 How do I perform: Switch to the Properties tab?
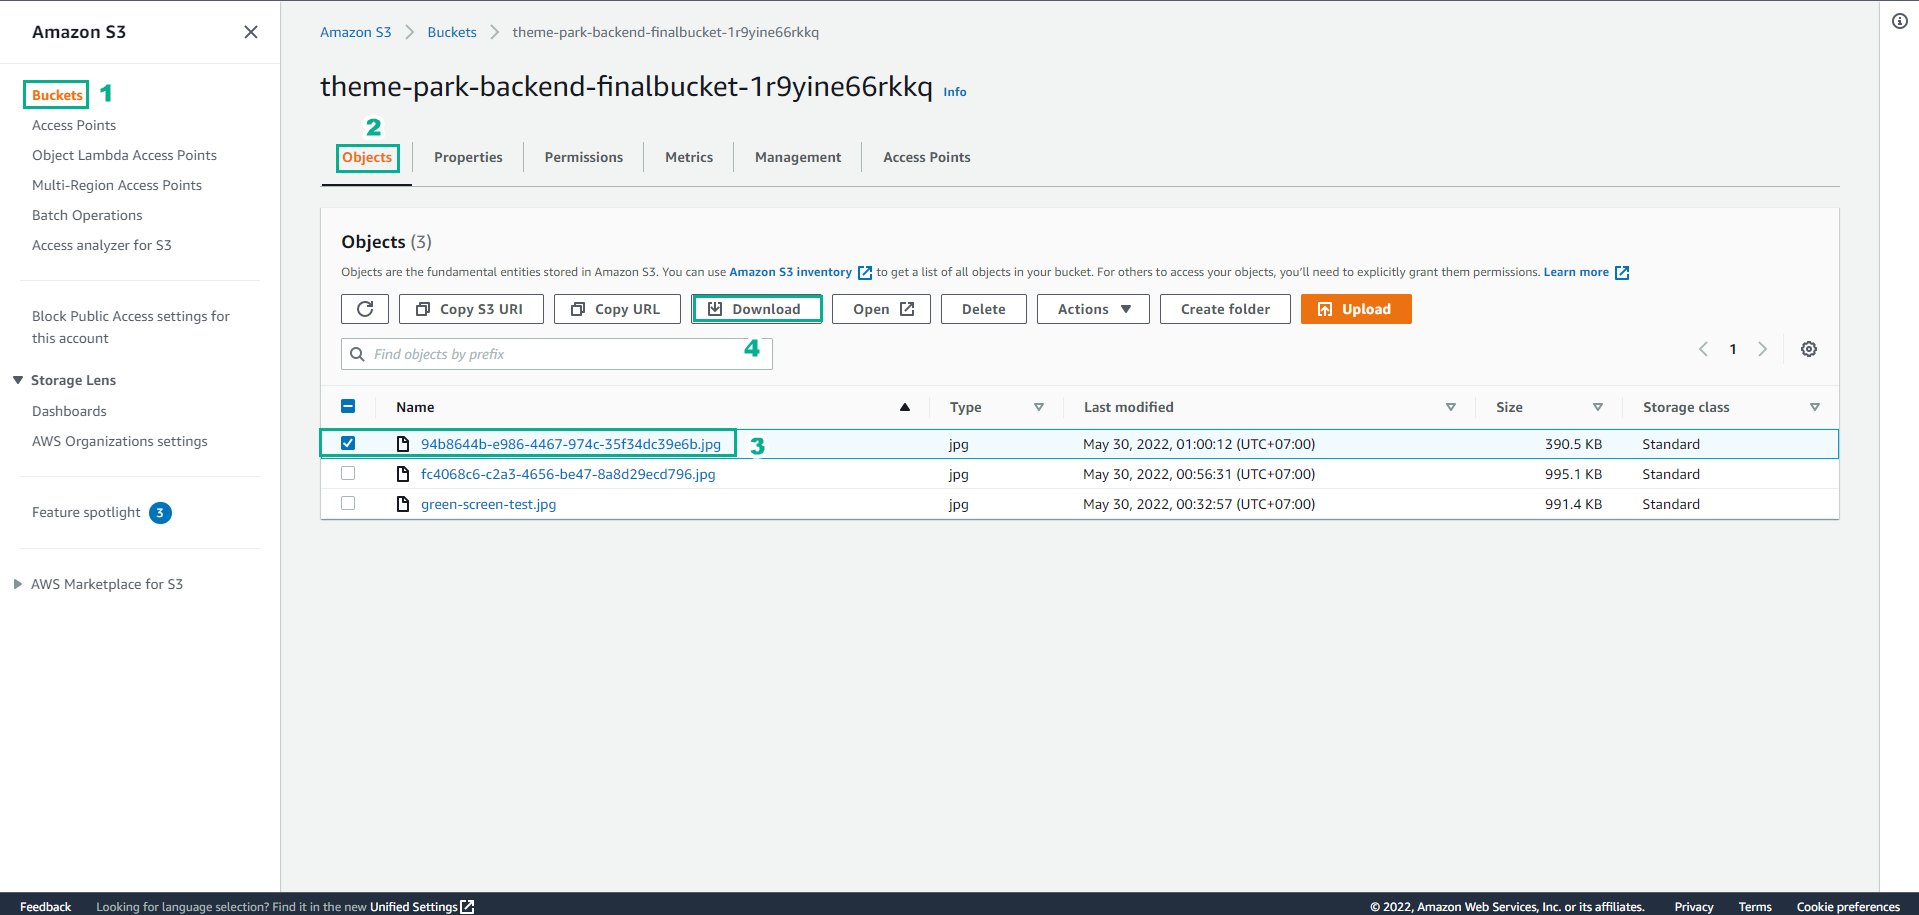[468, 157]
